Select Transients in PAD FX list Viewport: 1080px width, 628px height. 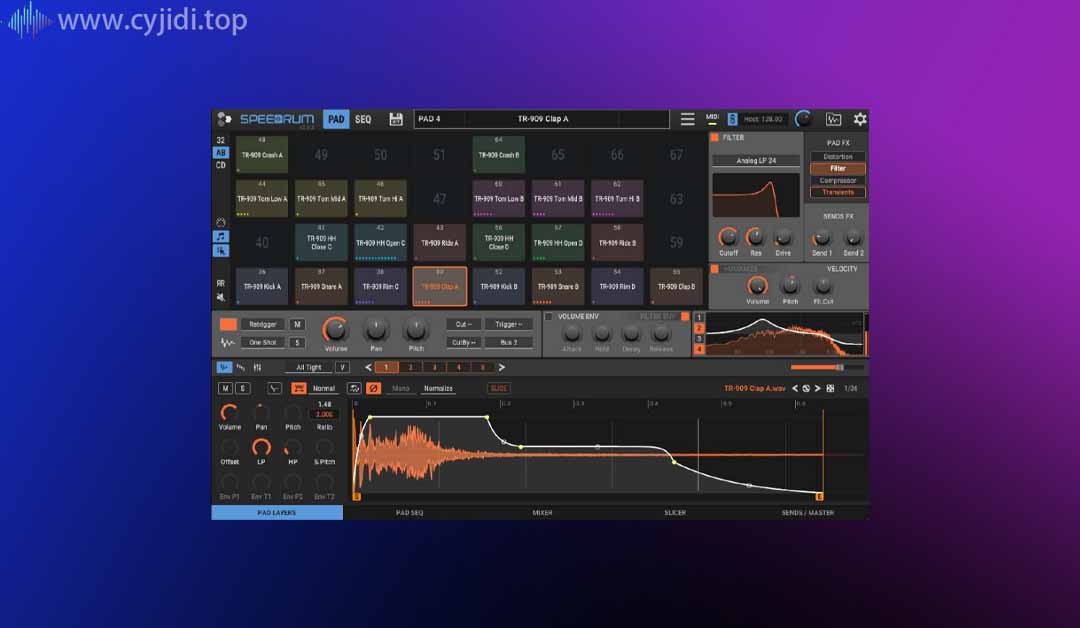click(x=838, y=192)
